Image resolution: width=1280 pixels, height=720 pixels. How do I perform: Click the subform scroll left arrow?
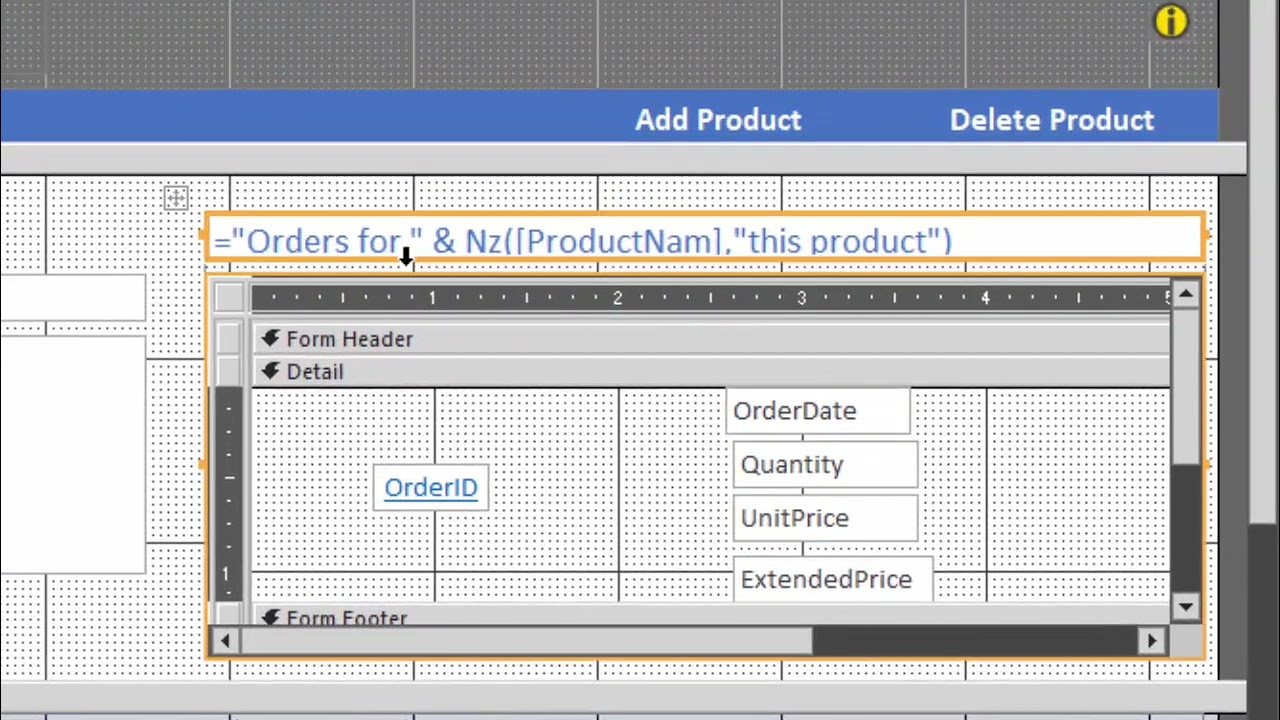(x=226, y=641)
